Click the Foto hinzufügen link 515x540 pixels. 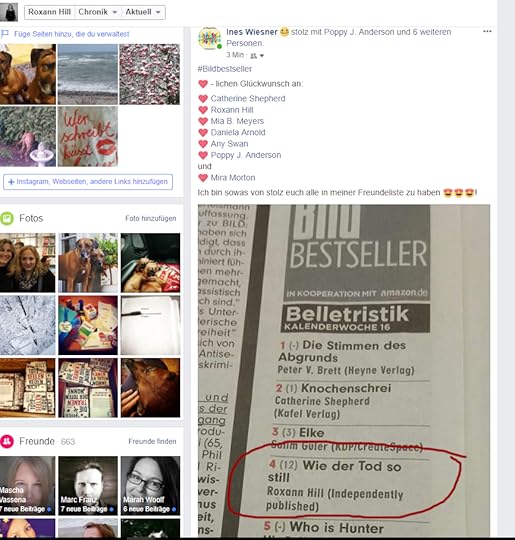[x=151, y=218]
